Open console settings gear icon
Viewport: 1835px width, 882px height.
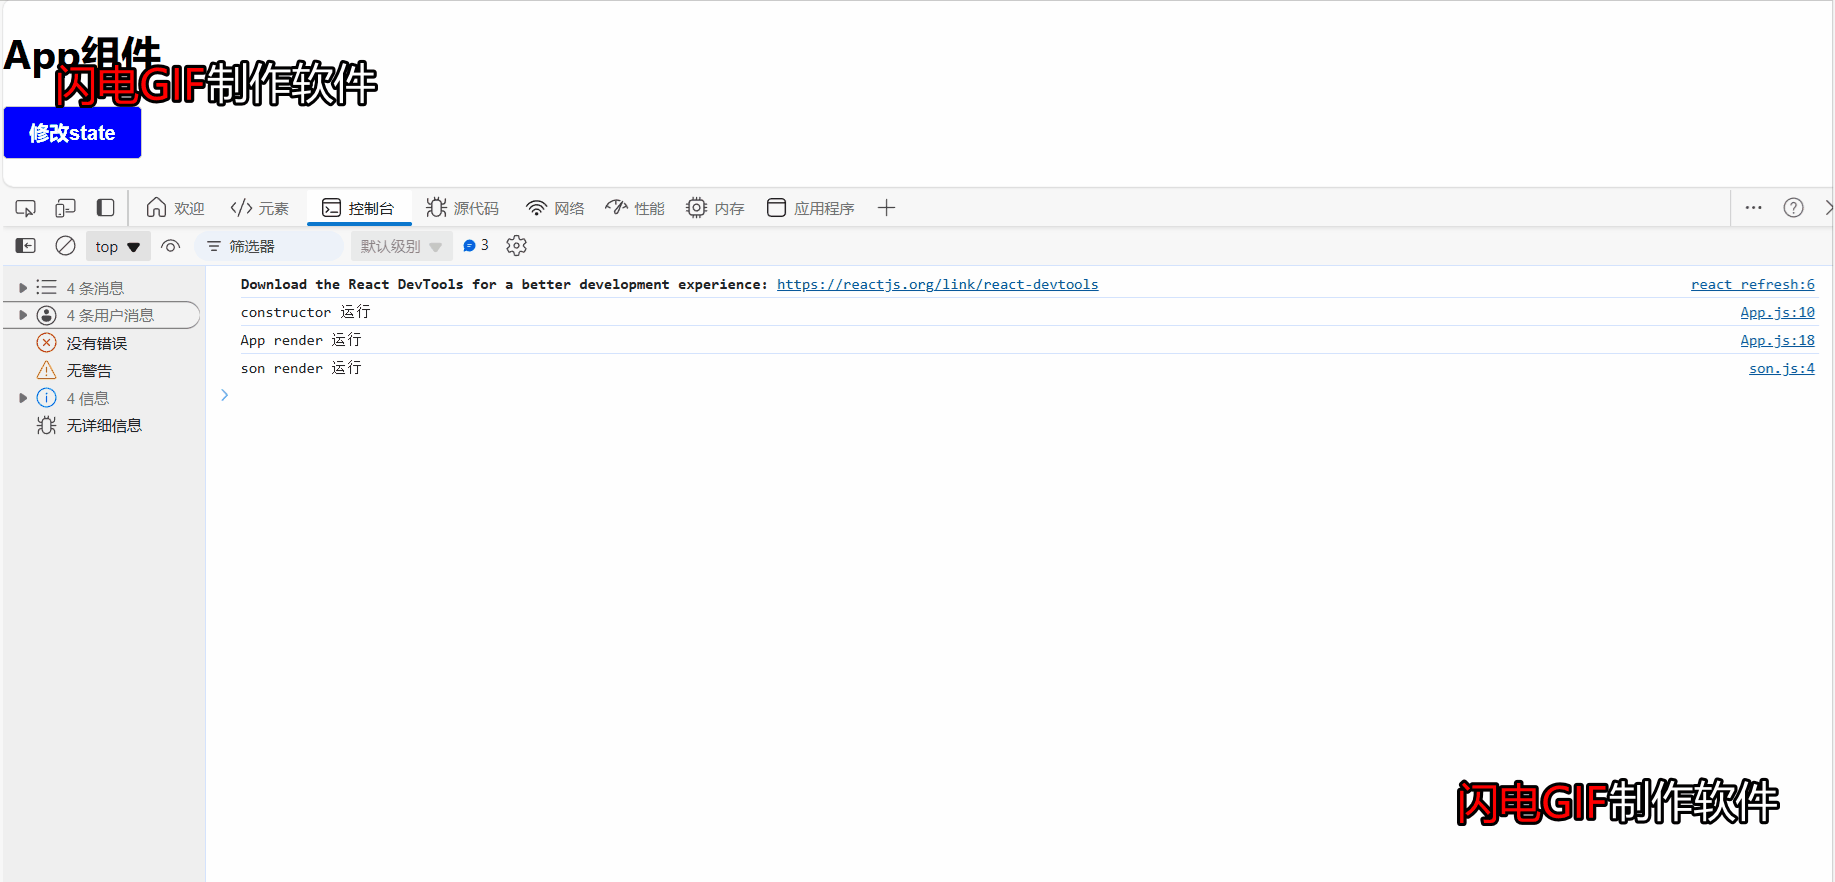[x=516, y=245]
